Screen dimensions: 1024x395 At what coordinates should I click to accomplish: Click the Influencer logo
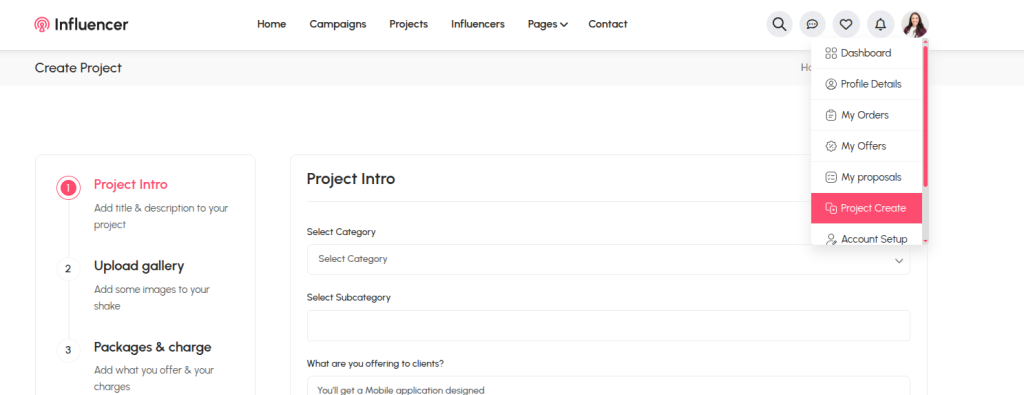pyautogui.click(x=81, y=25)
